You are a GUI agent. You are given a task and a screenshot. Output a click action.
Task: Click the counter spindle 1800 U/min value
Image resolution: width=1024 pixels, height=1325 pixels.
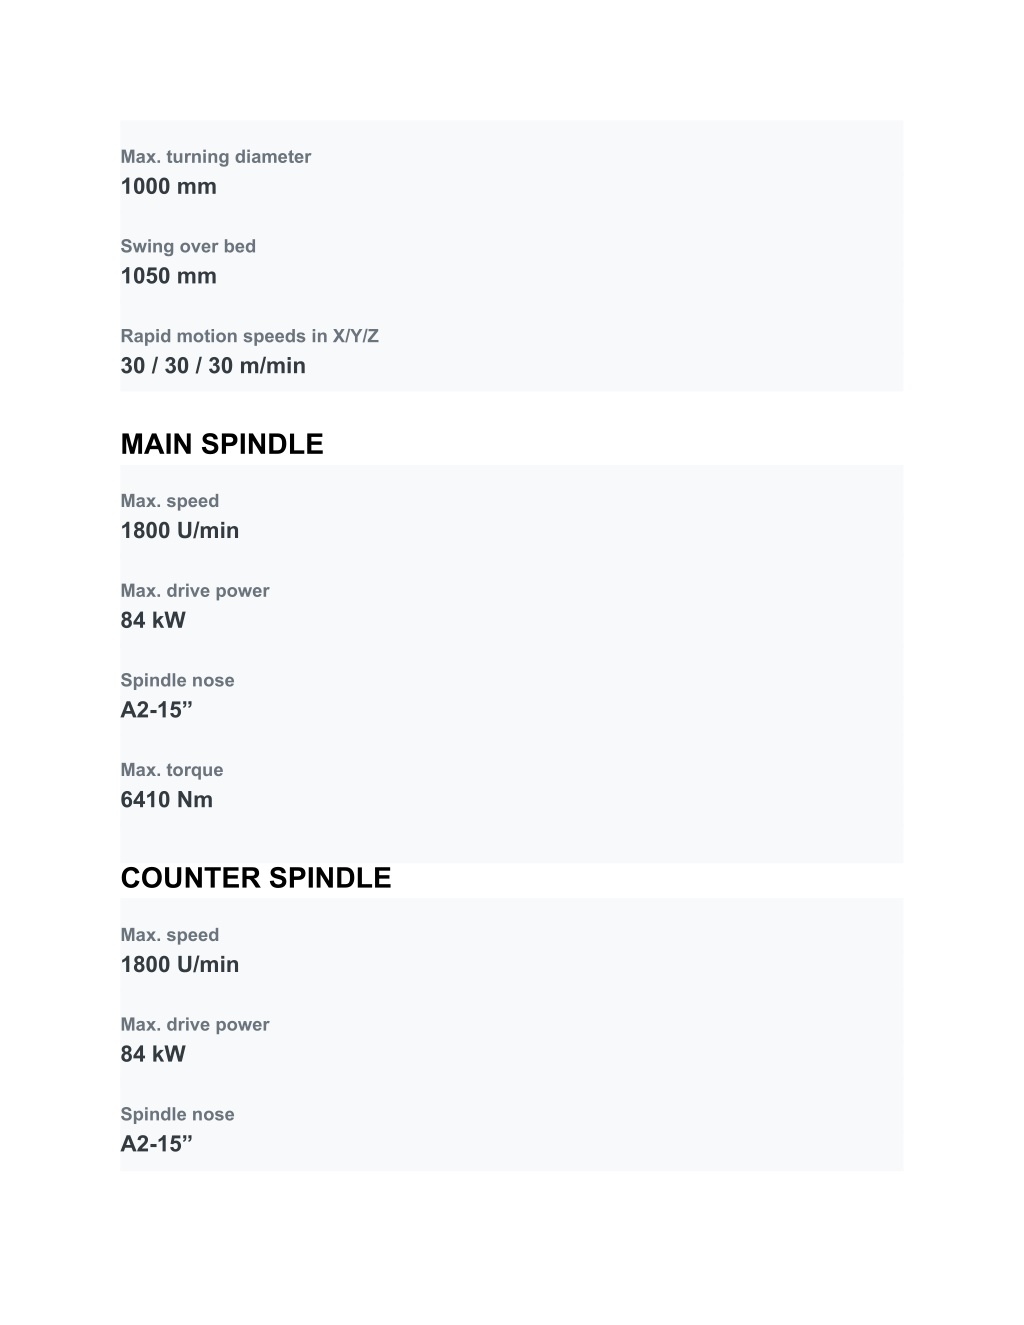[180, 965]
